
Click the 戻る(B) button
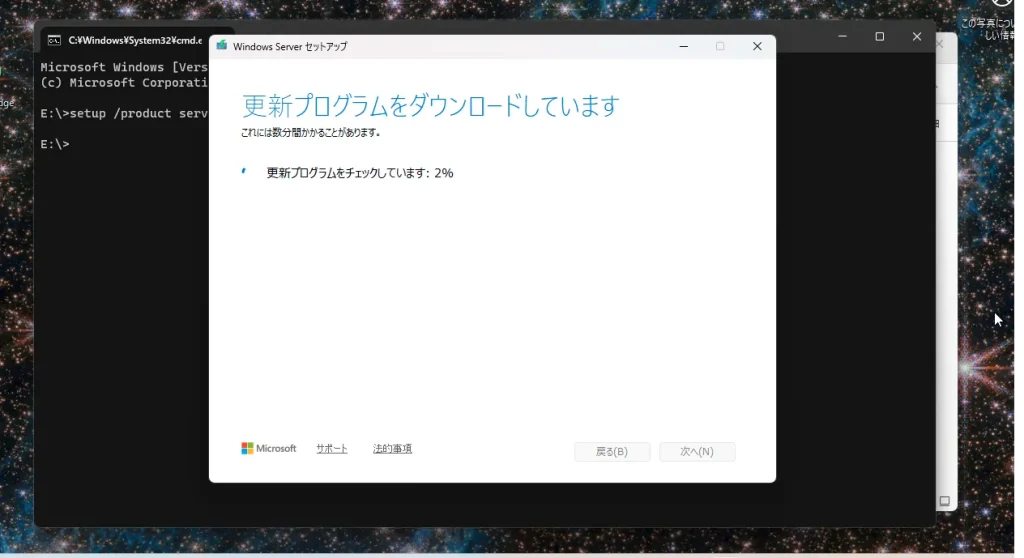click(612, 451)
